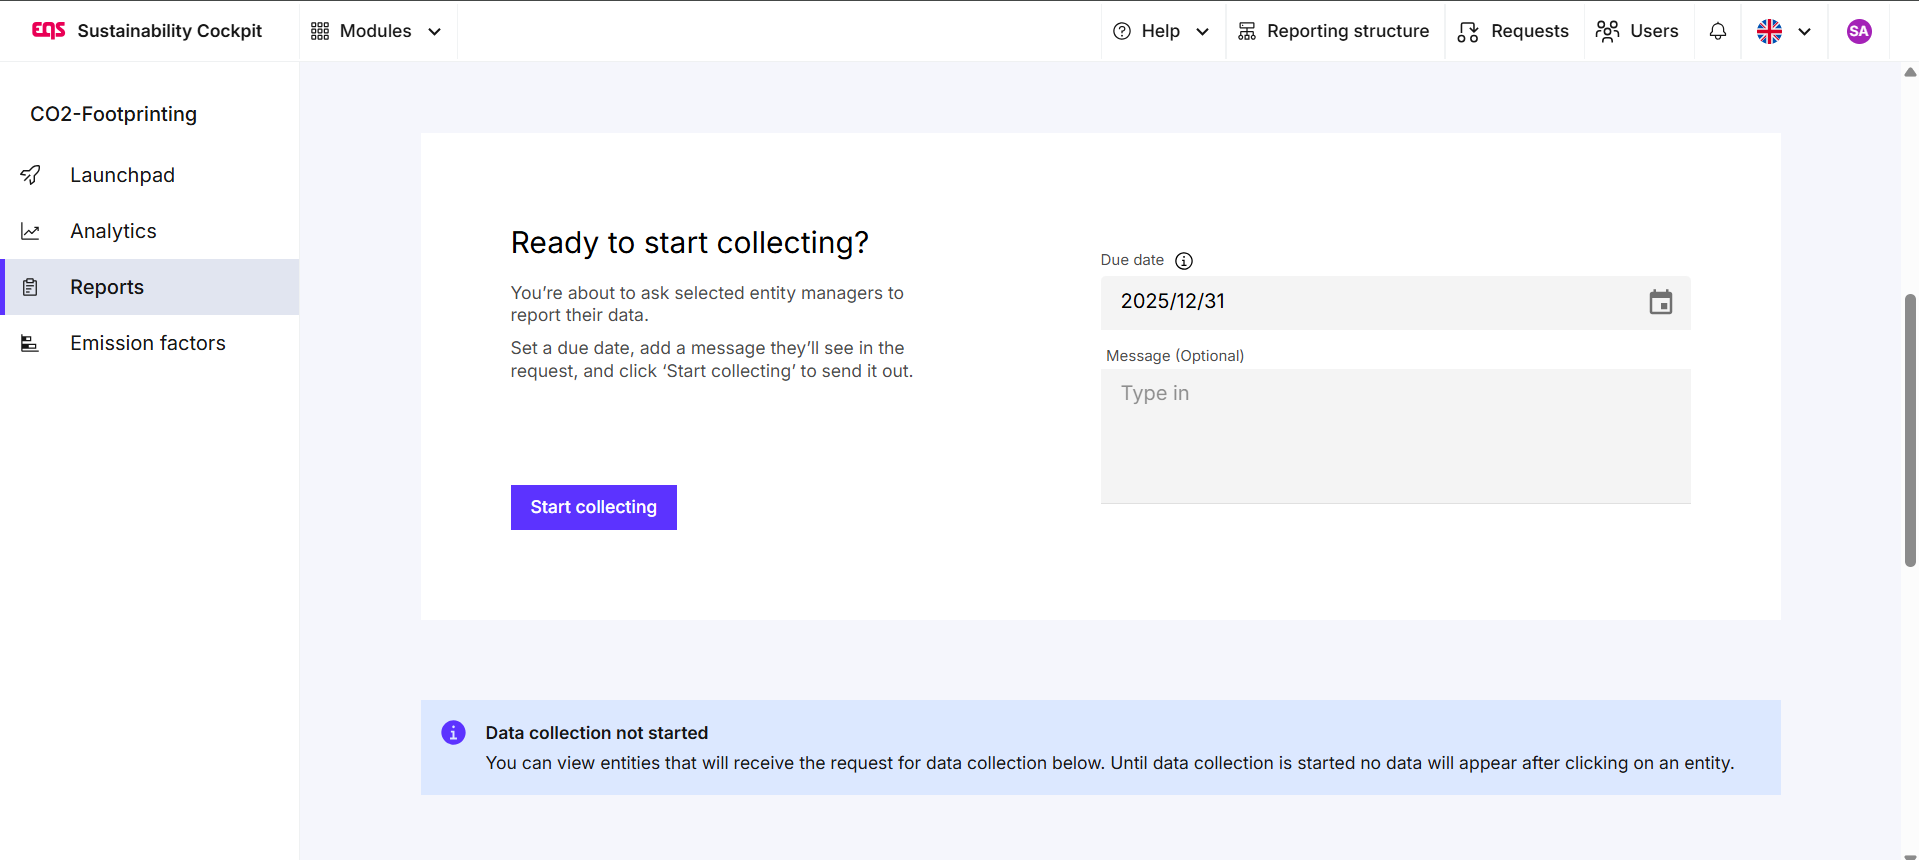Click the Due date info icon
This screenshot has width=1919, height=860.
pos(1184,261)
